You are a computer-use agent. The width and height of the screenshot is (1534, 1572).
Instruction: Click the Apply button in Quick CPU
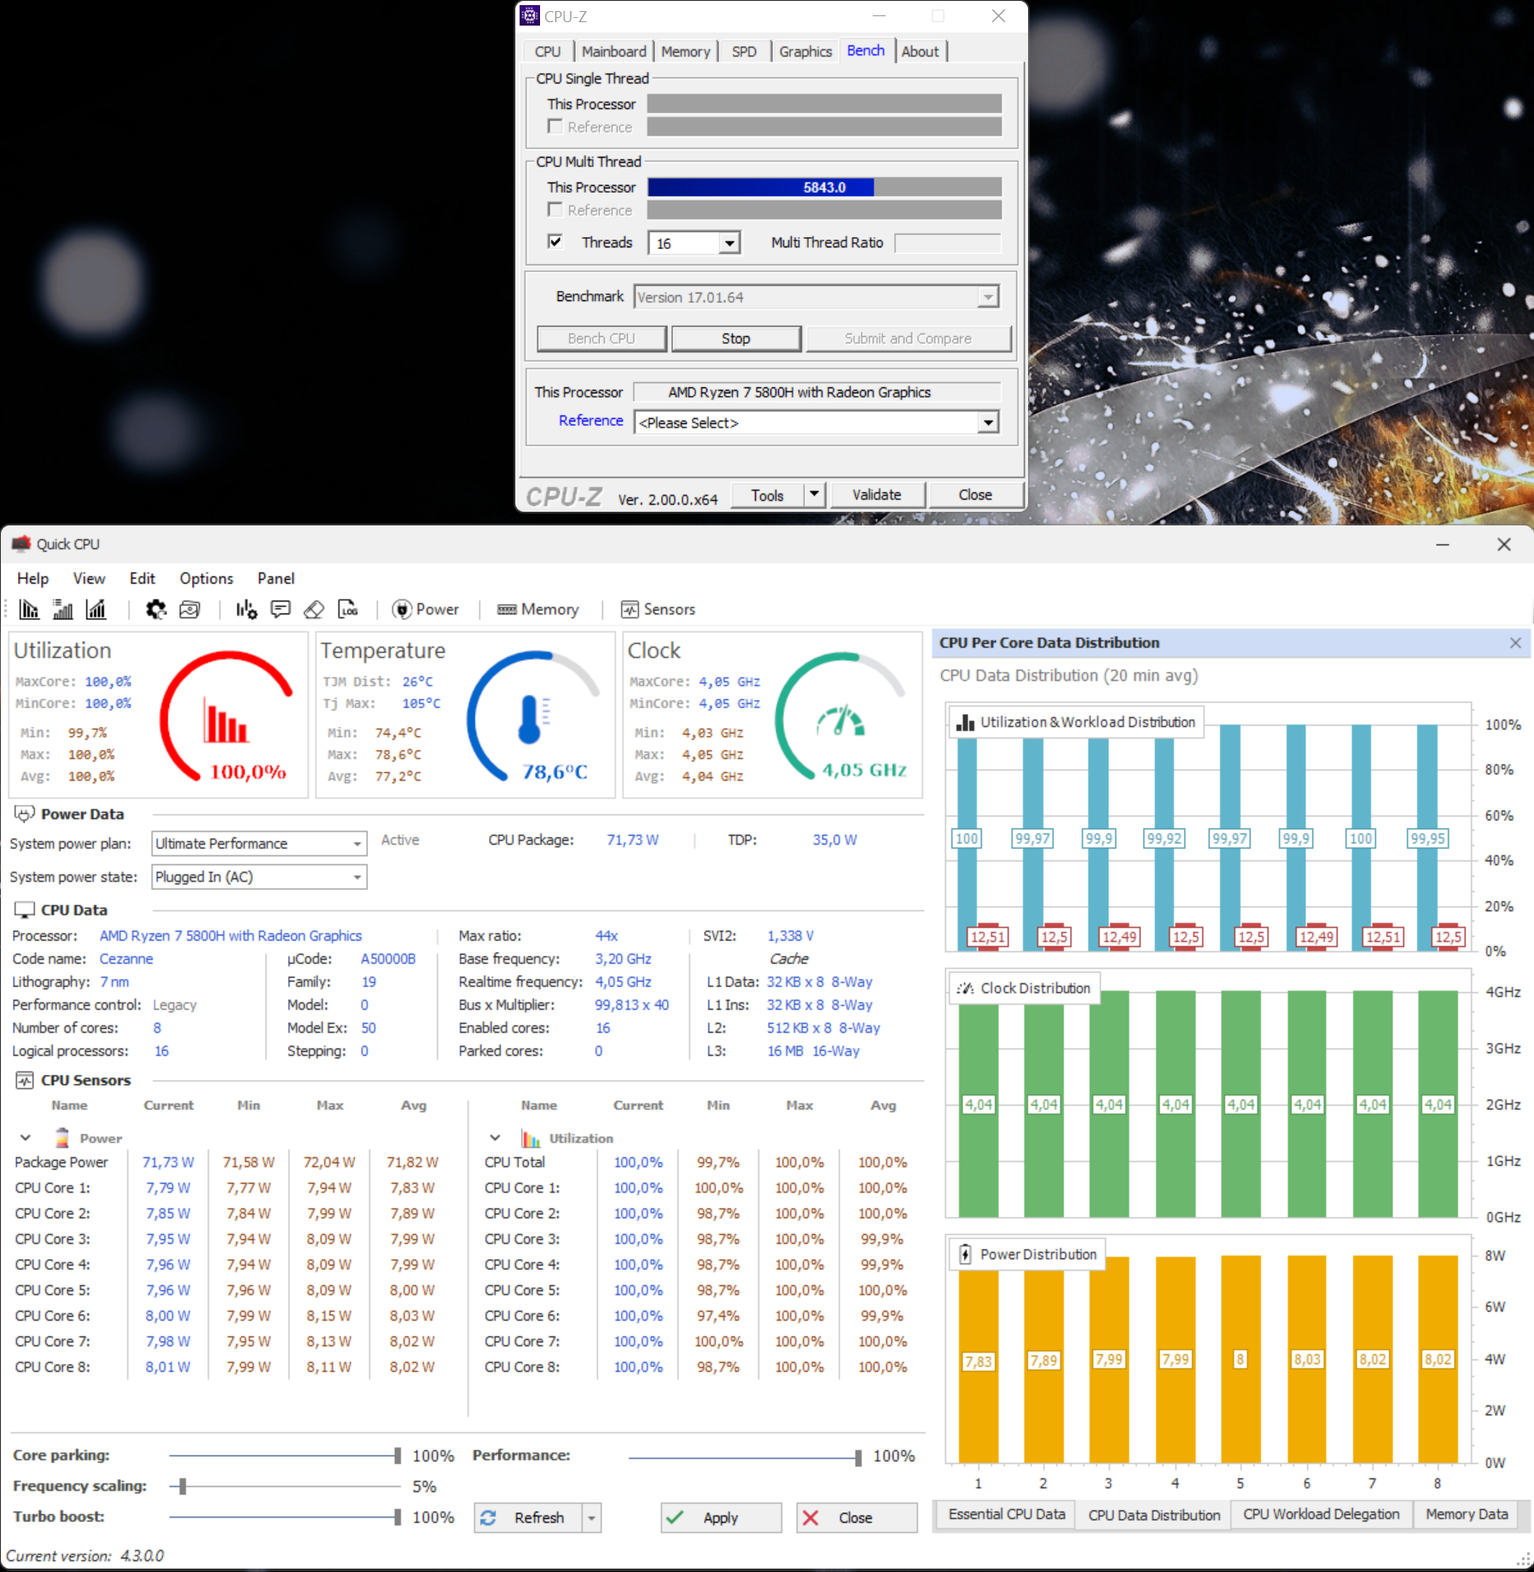pos(721,1517)
